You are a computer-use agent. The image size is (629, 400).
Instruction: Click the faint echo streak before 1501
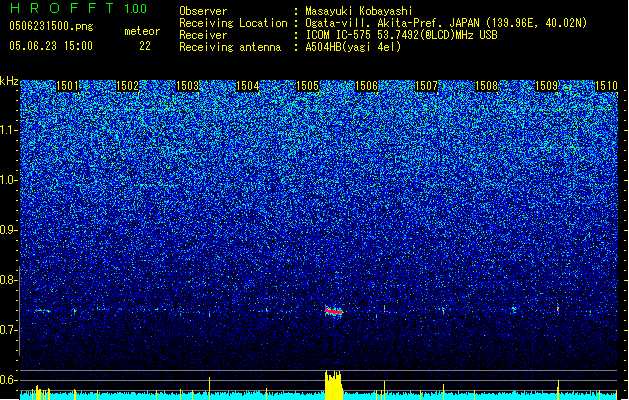[42, 311]
